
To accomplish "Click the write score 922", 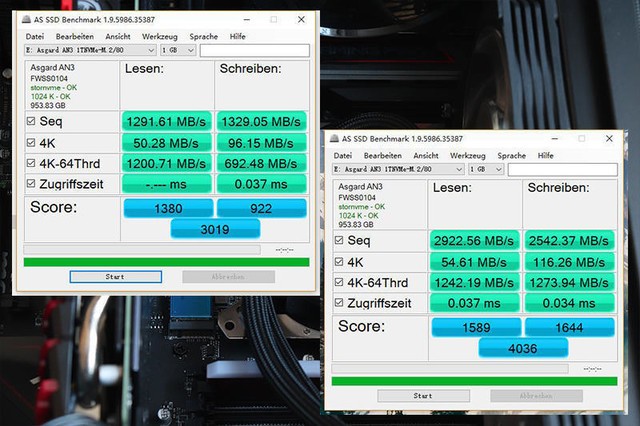I will pos(261,208).
